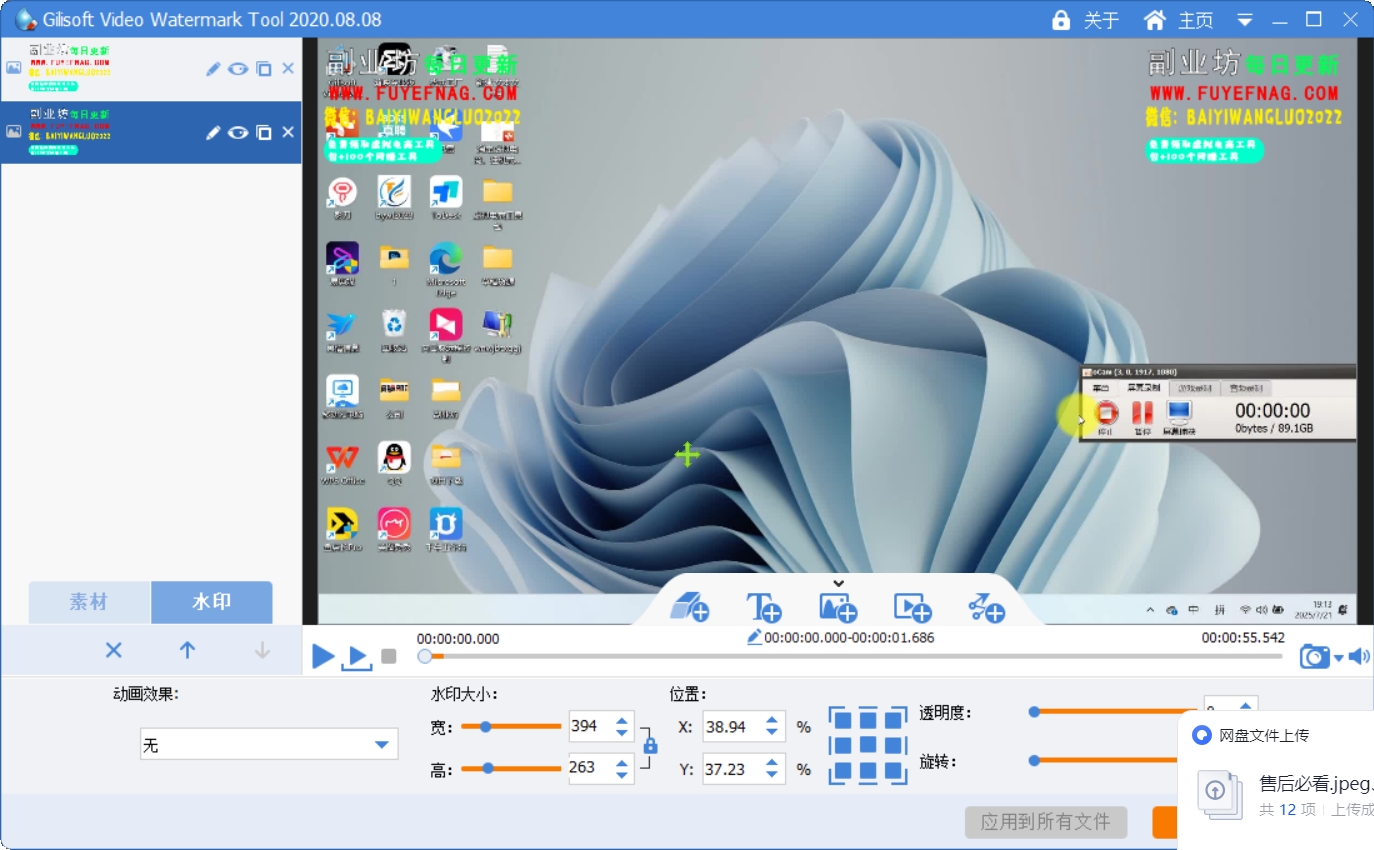Mute audio with the speaker icon
This screenshot has width=1374, height=850.
click(1359, 657)
